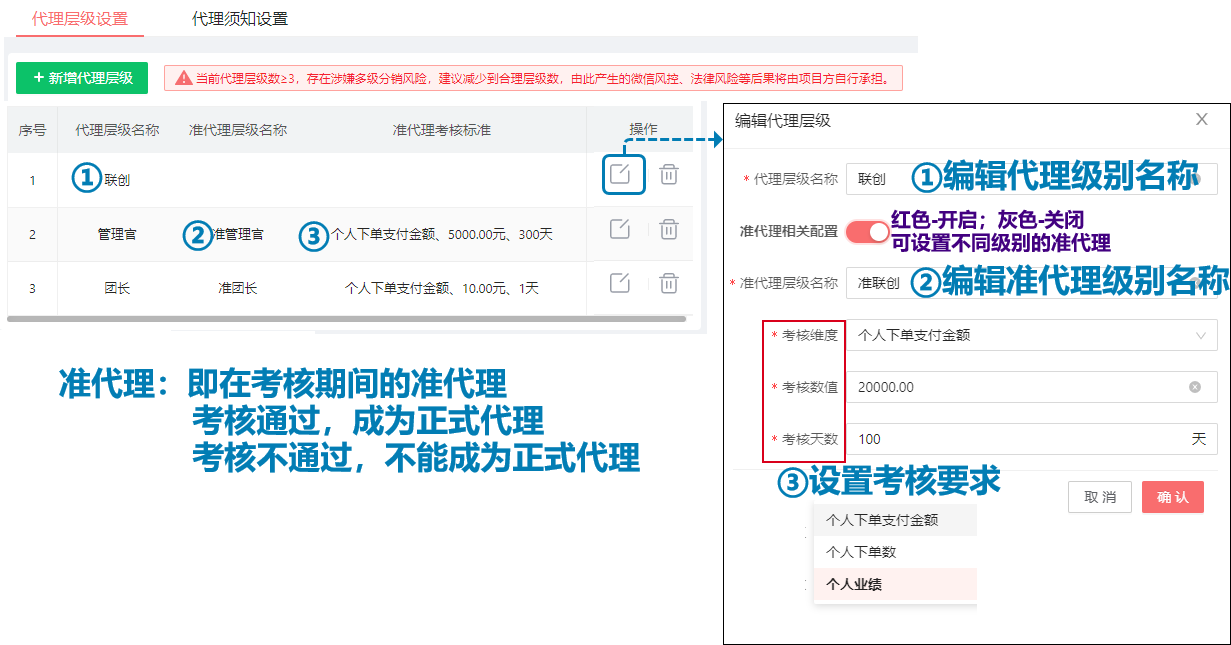Close the 编辑代理层级 dialog
This screenshot has height=645, width=1231.
tap(1201, 119)
